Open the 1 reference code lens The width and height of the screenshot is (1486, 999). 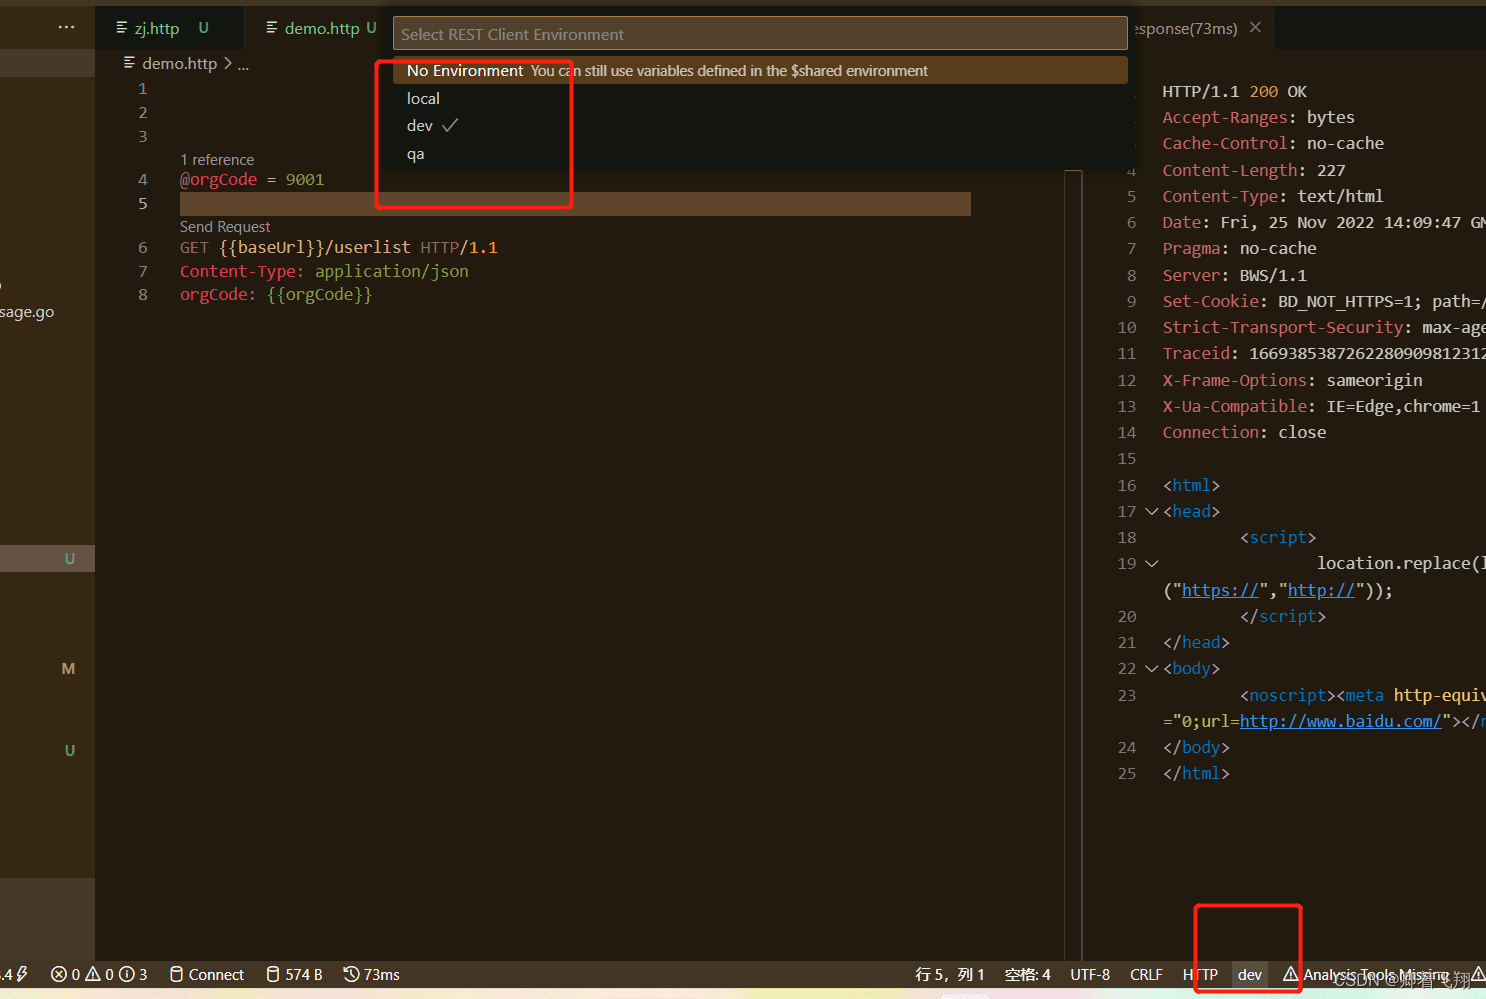(217, 160)
